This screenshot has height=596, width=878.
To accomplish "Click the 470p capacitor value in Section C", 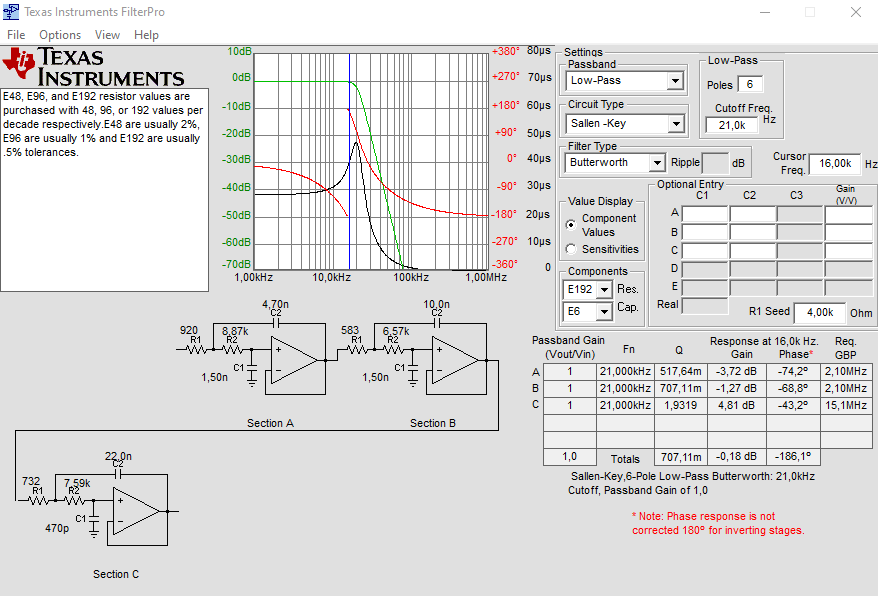I will click(x=57, y=528).
